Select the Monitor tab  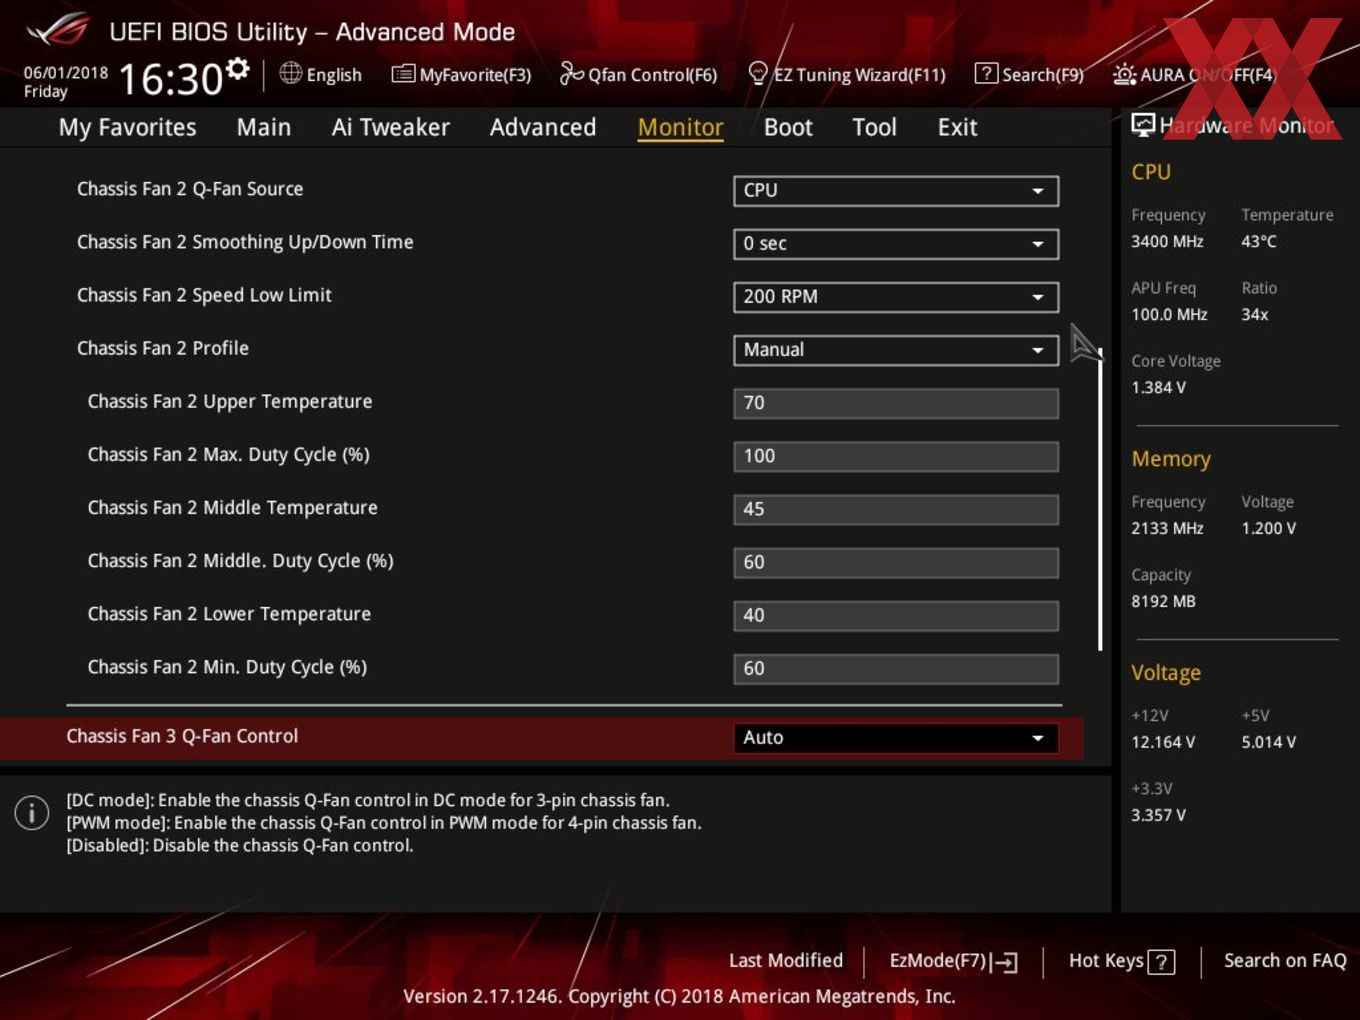point(680,127)
